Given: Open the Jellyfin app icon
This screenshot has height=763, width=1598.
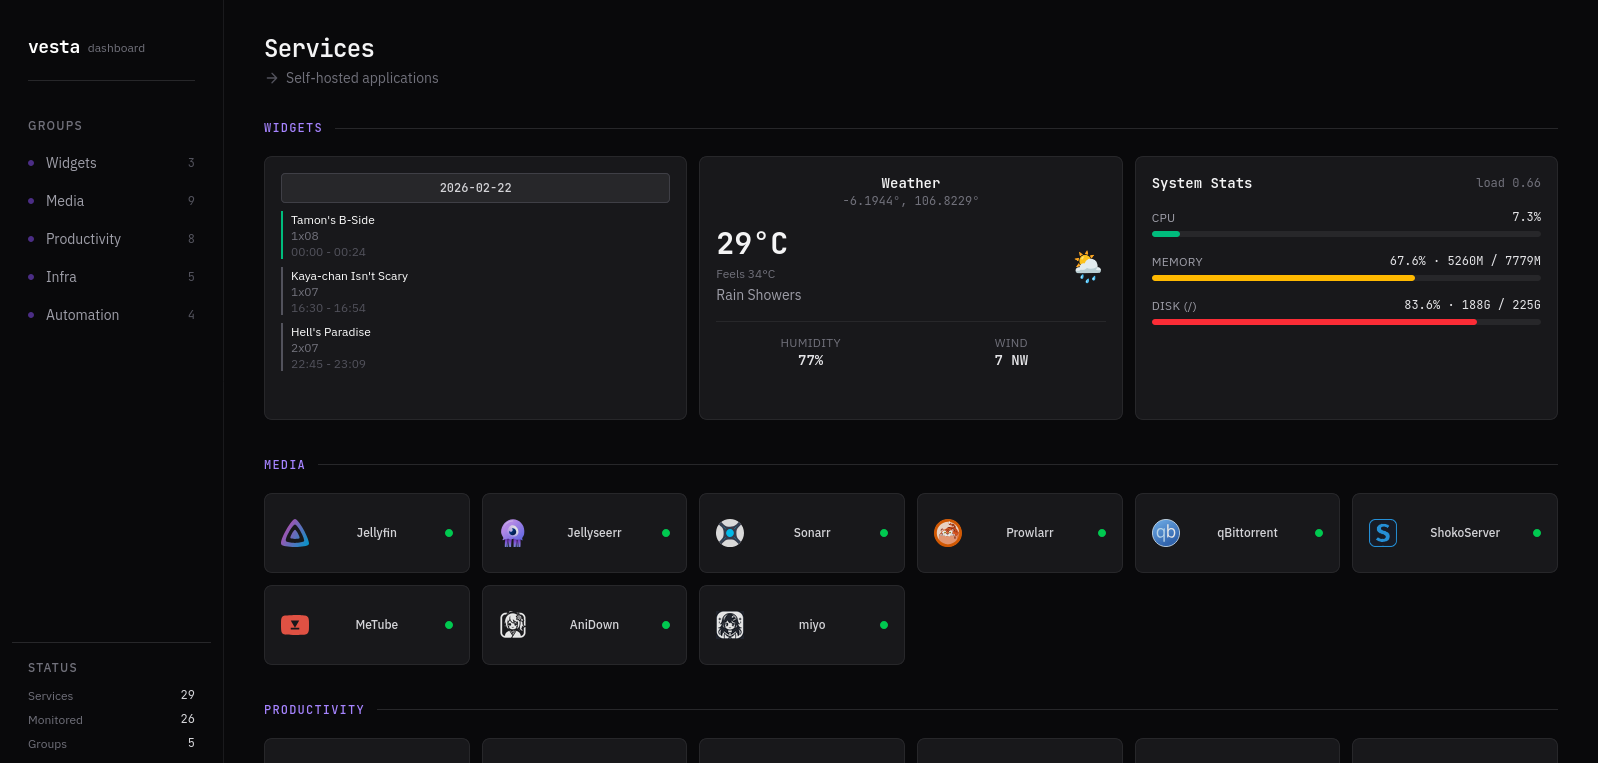Looking at the screenshot, I should [x=295, y=533].
